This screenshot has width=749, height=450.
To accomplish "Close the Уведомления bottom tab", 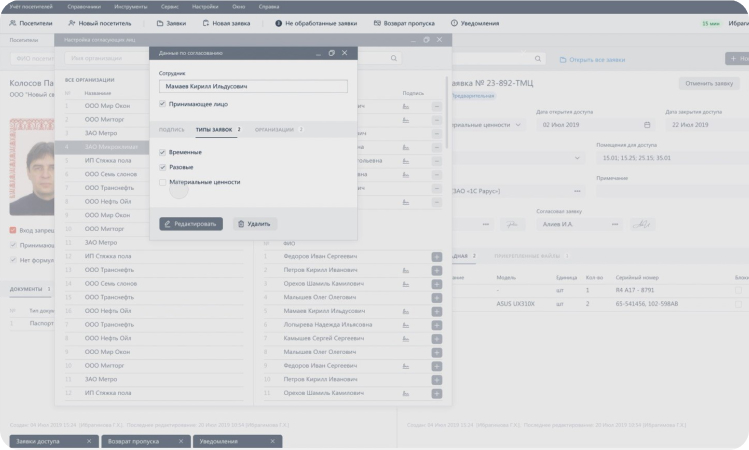I will tap(272, 441).
